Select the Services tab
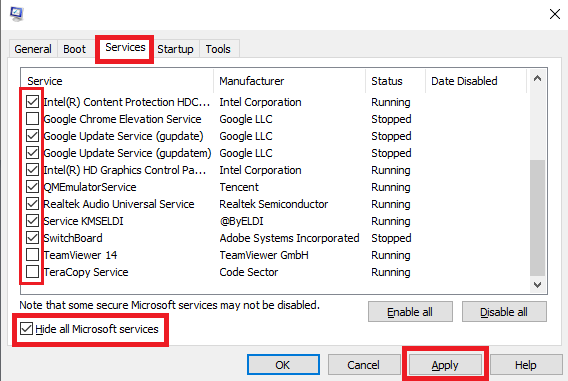 click(125, 48)
